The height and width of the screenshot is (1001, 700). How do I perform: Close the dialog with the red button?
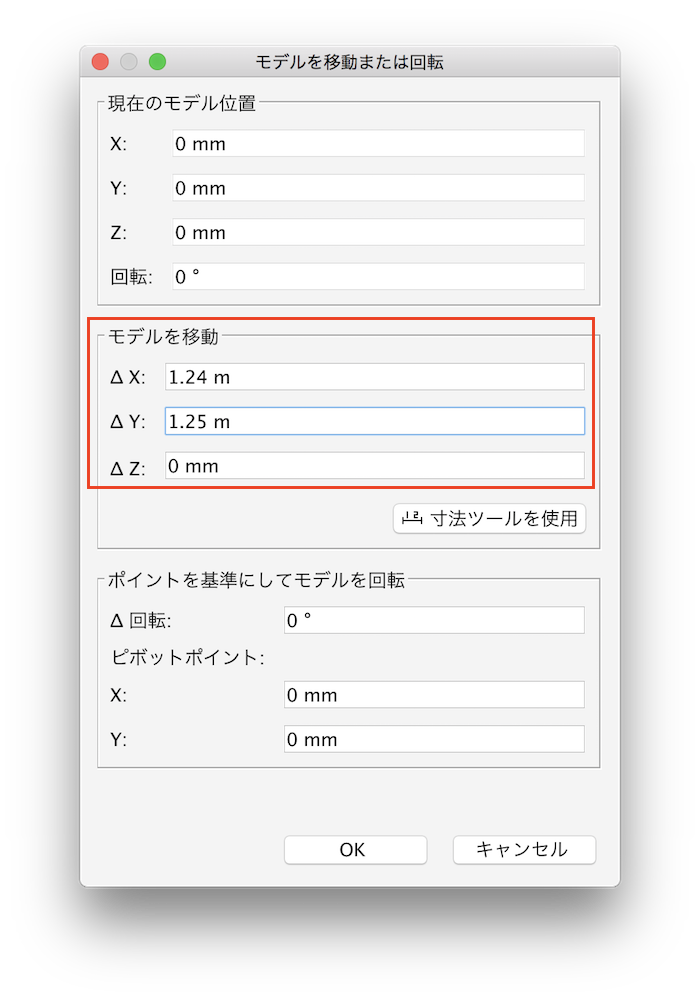pos(100,62)
